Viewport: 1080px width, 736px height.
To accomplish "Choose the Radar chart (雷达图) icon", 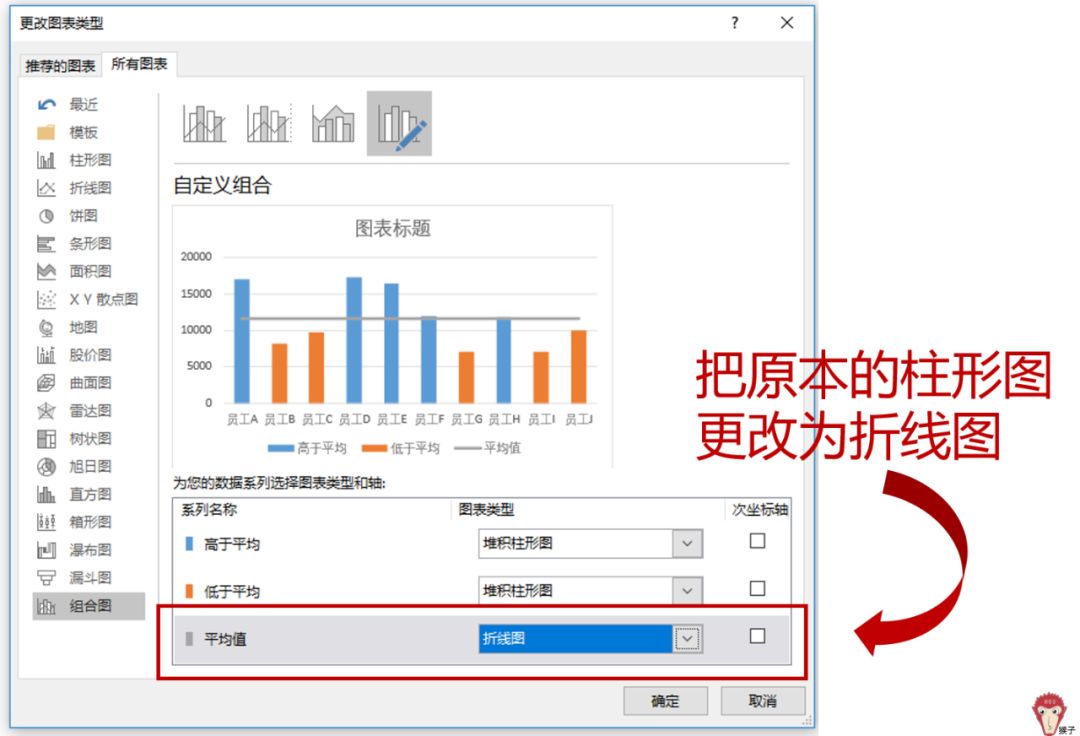I will coord(46,411).
